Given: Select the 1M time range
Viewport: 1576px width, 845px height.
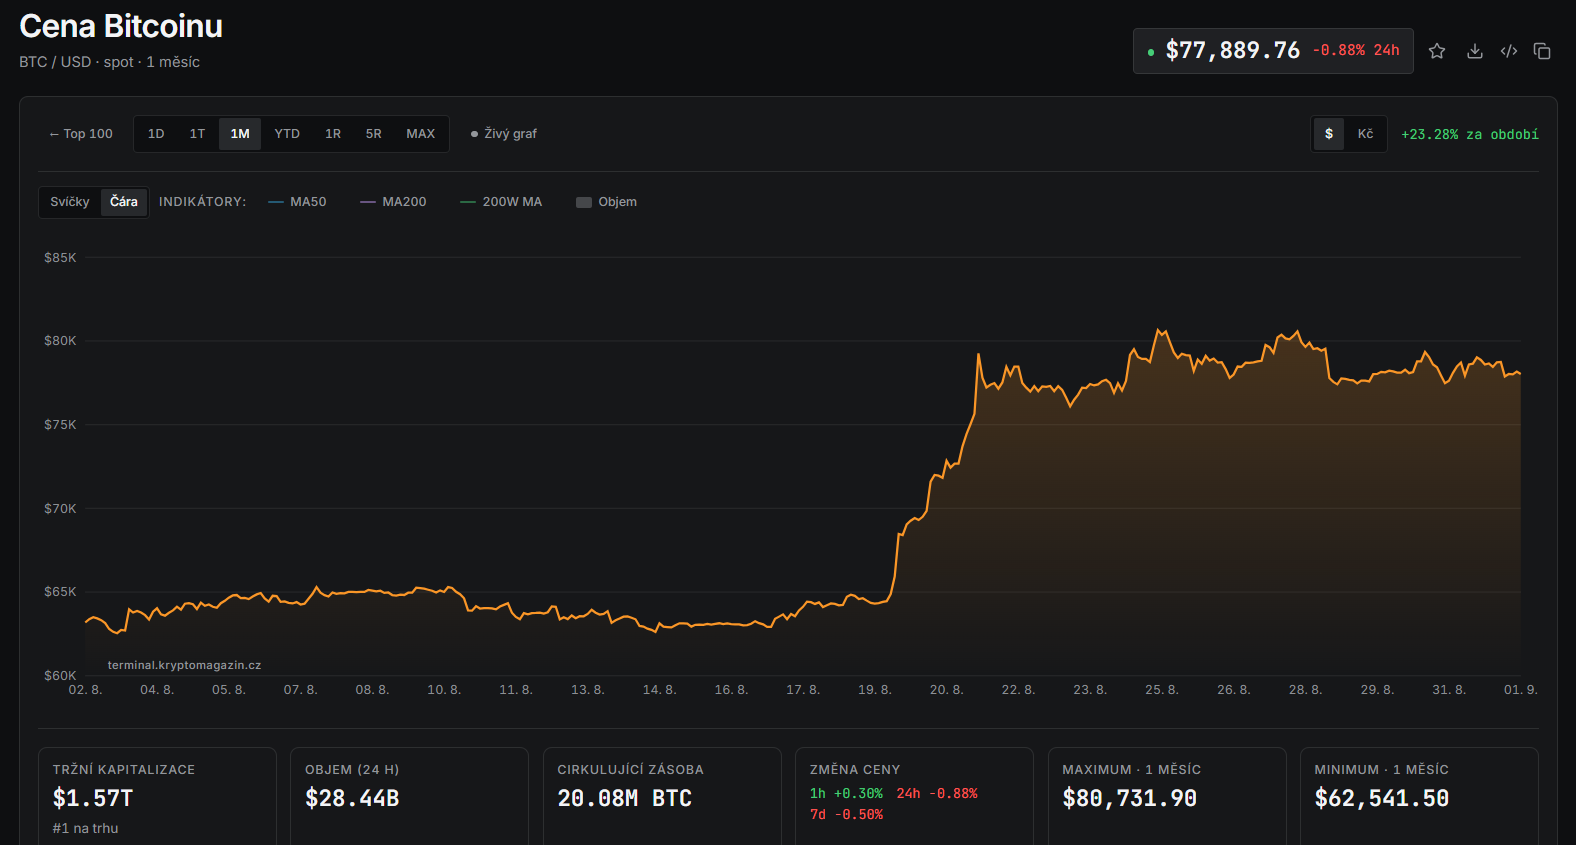Looking at the screenshot, I should (x=240, y=134).
